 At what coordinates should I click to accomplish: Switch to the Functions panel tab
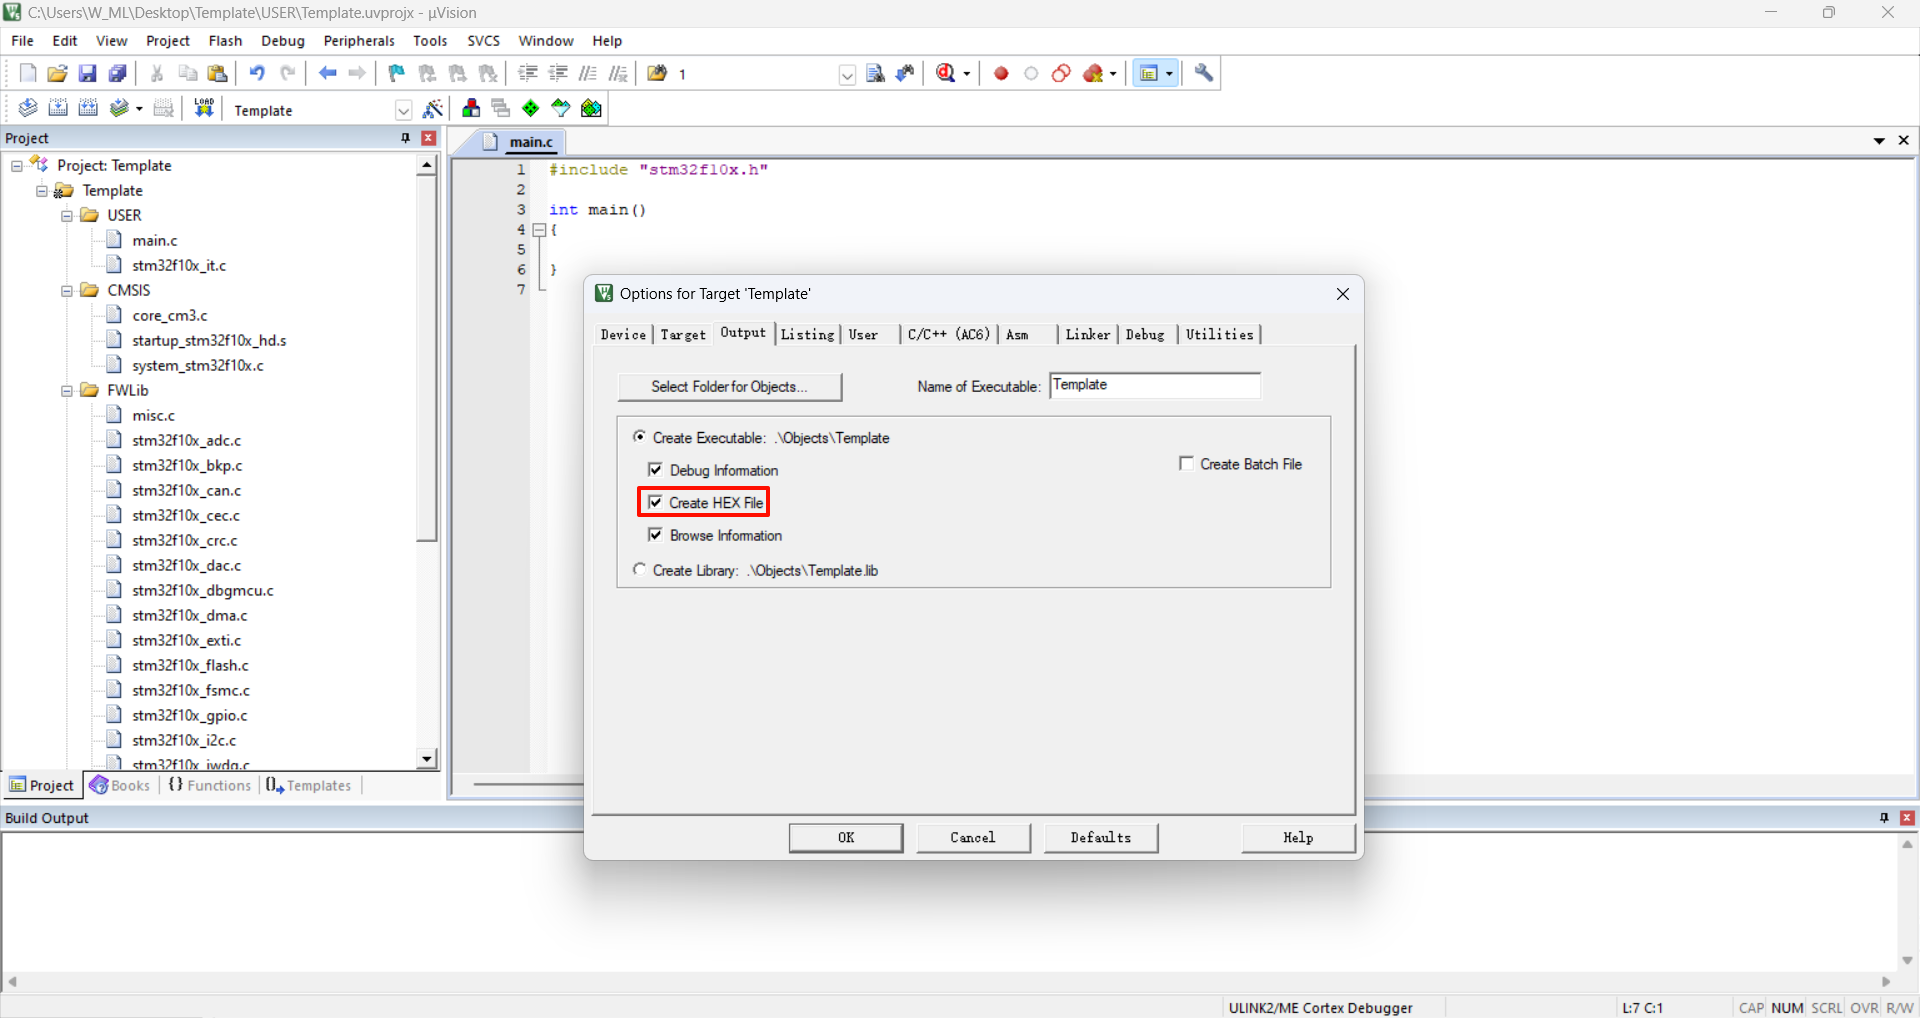coord(209,786)
